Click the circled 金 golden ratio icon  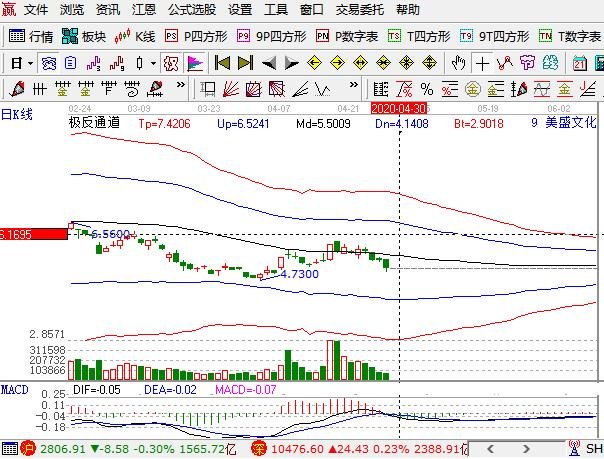pos(473,89)
